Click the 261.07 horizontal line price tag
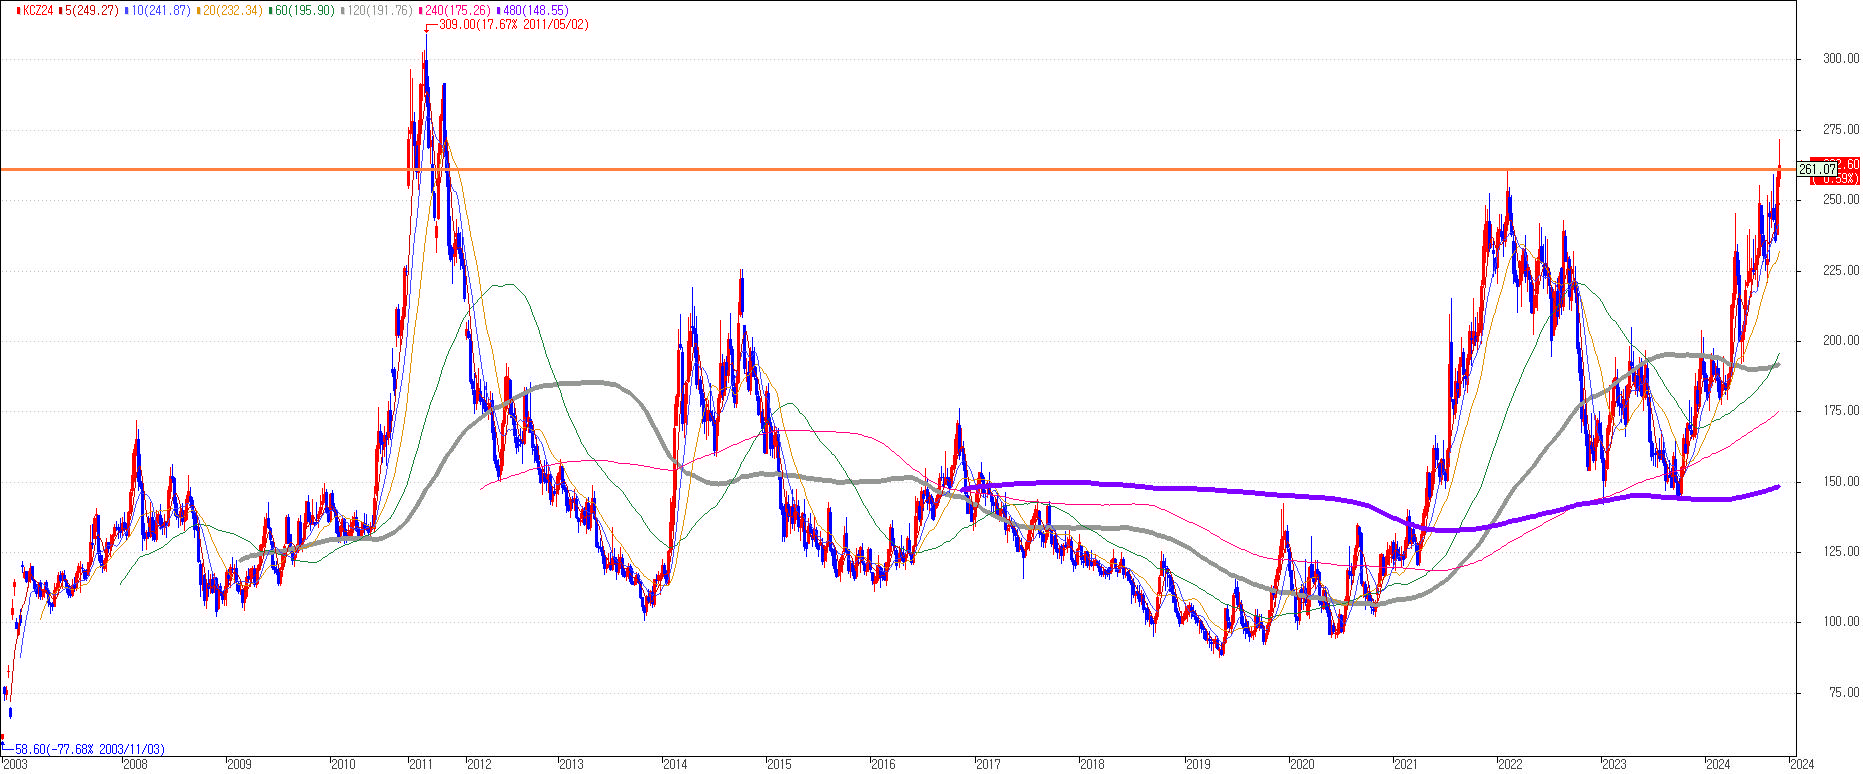This screenshot has height=774, width=1863. [x=1816, y=169]
